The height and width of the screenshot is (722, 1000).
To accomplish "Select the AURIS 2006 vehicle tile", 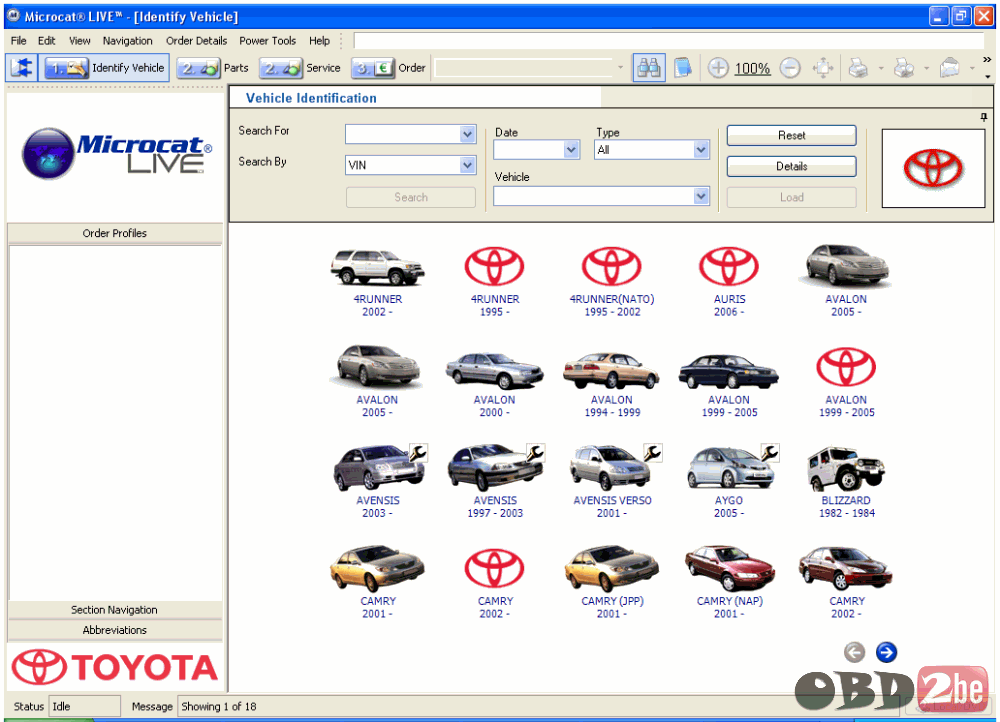I will (x=729, y=282).
